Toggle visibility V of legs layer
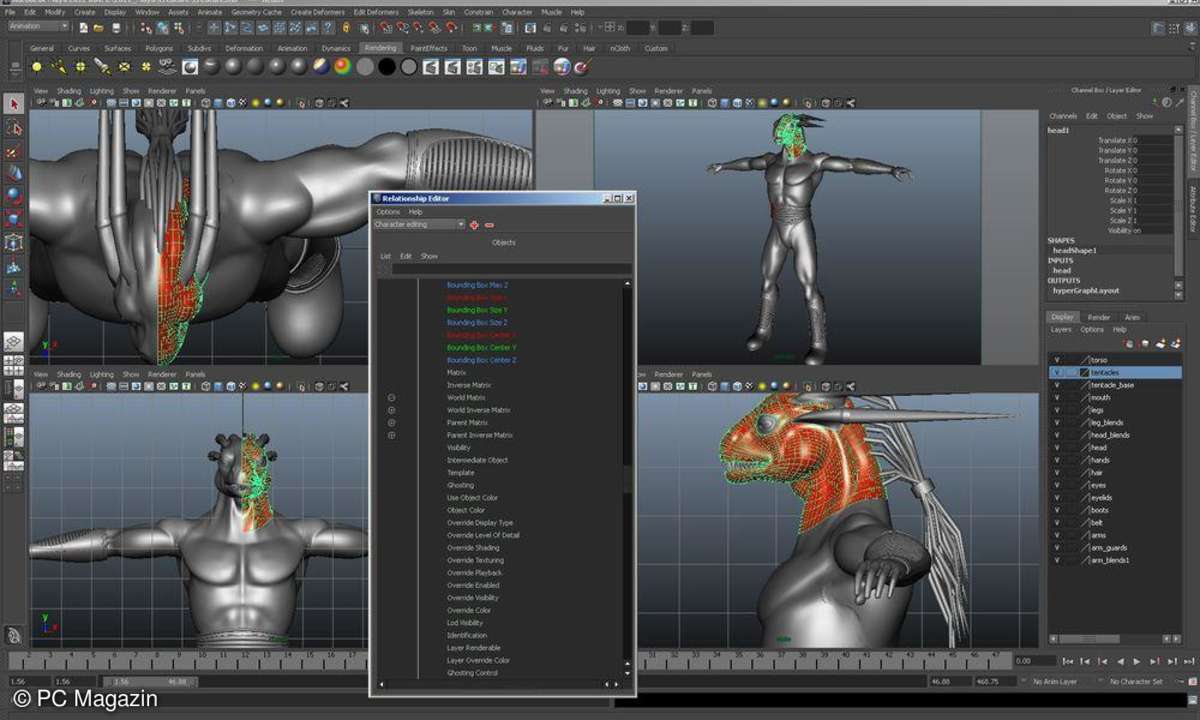This screenshot has height=720, width=1200. (1056, 410)
